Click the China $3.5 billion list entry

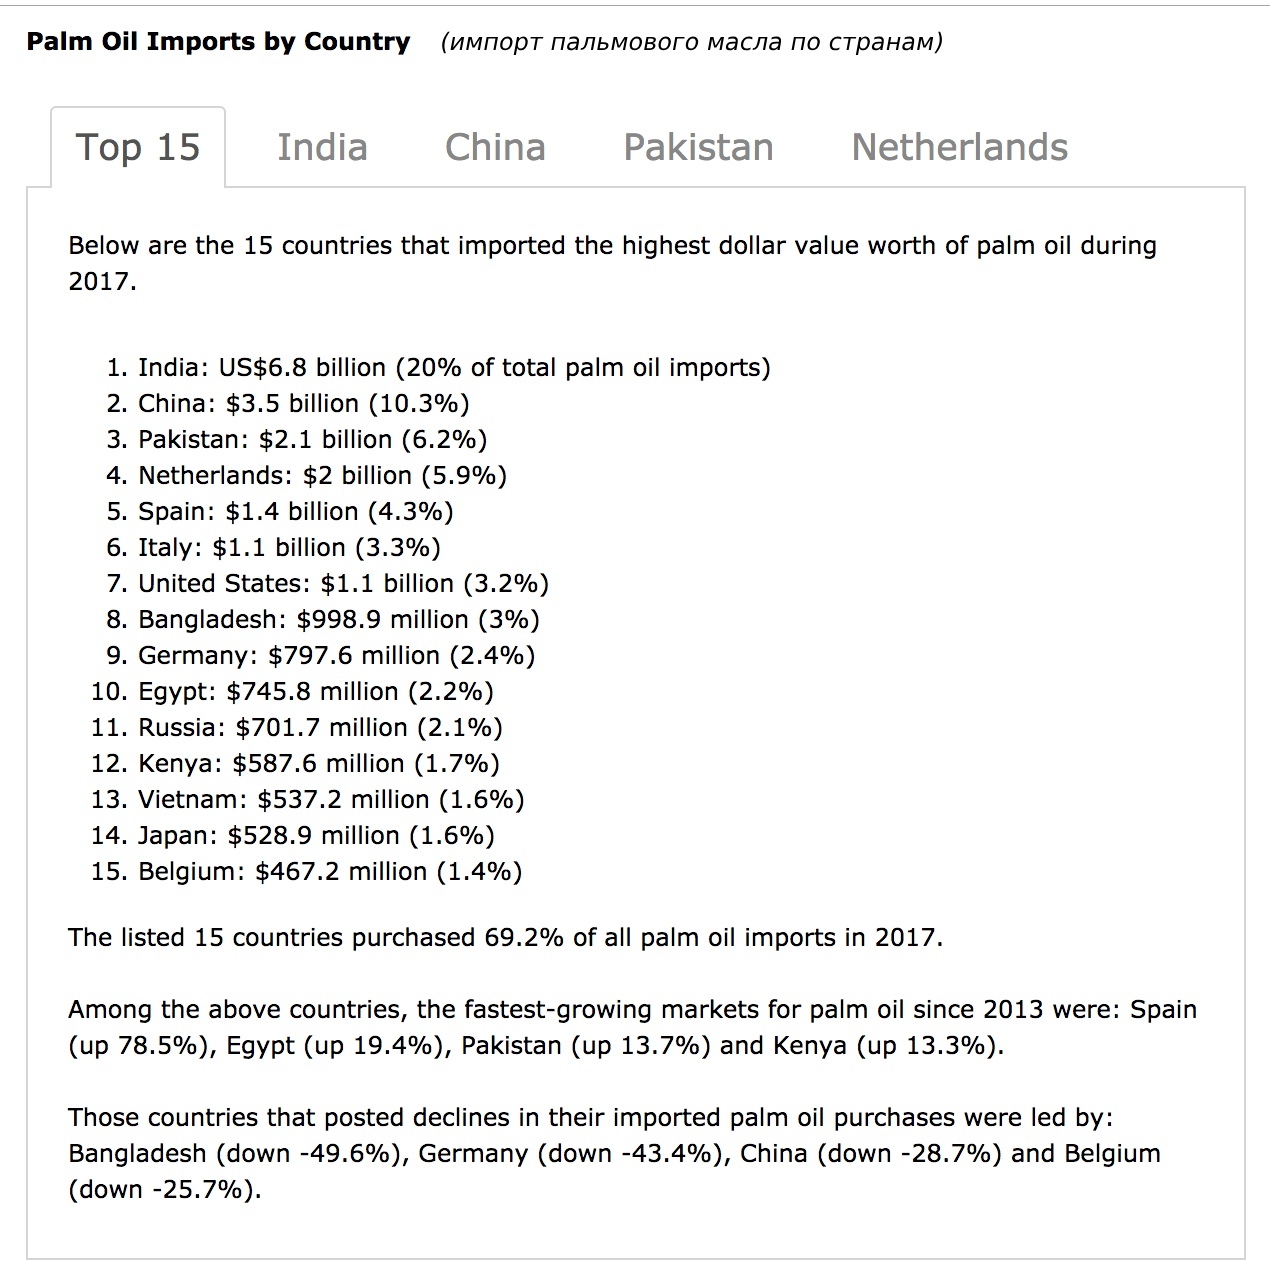point(304,404)
